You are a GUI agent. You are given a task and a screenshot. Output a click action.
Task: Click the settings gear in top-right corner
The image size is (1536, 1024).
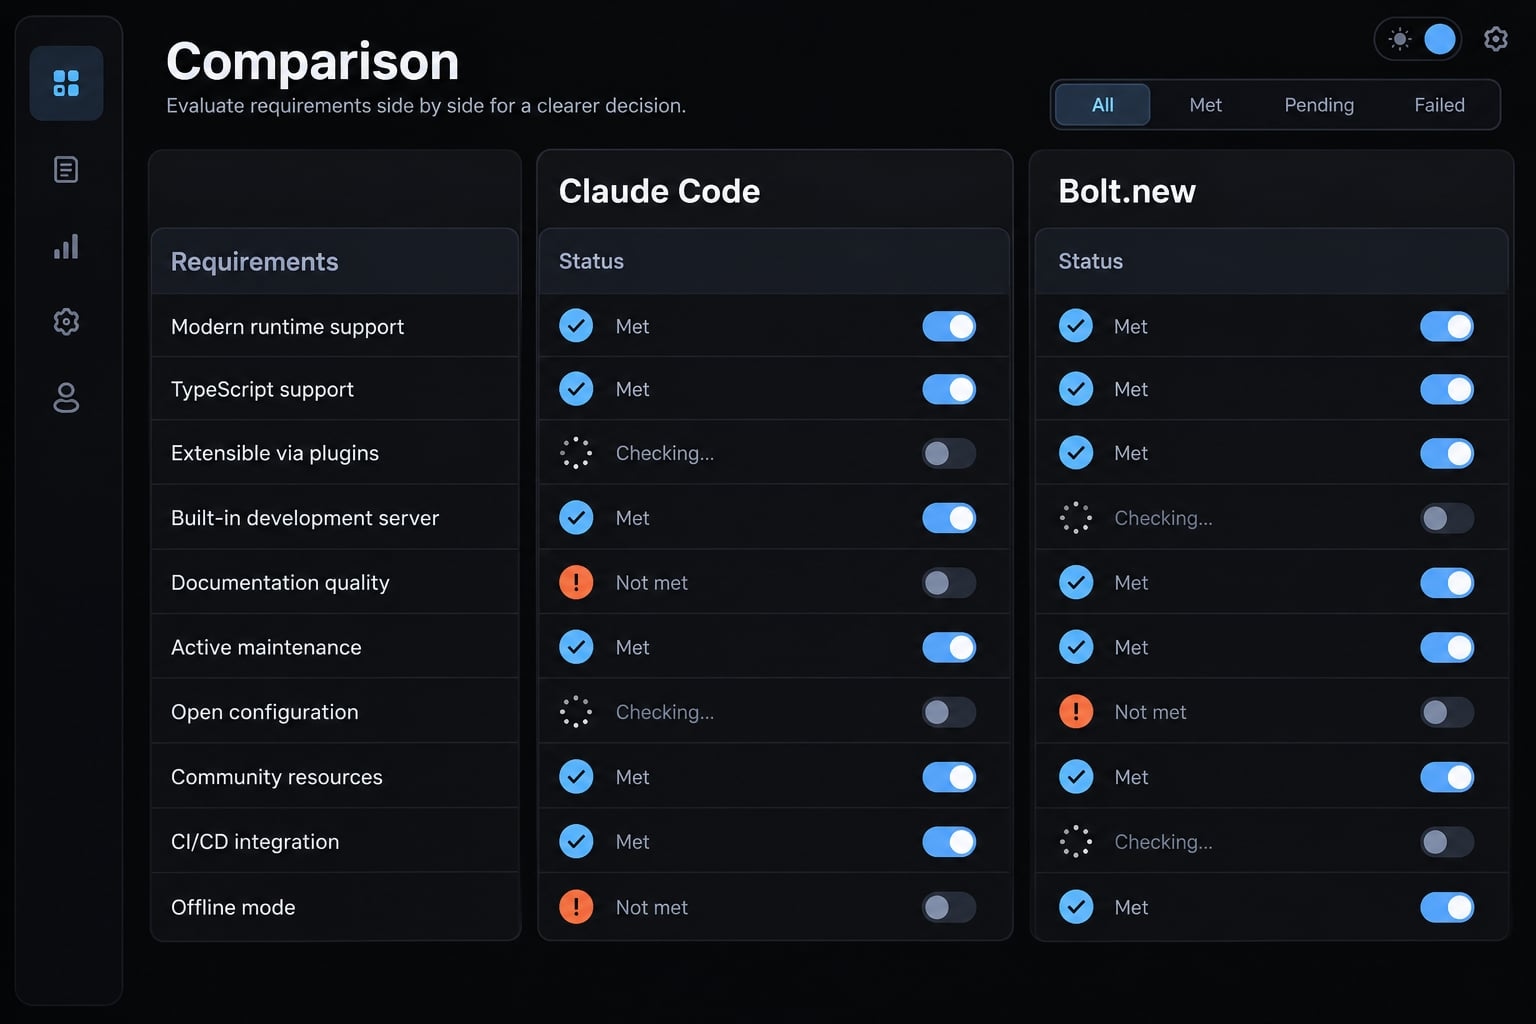pos(1496,39)
